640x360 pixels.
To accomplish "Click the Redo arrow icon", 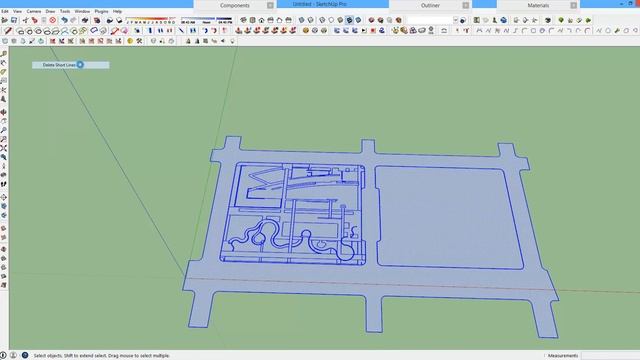I will pyautogui.click(x=73, y=20).
